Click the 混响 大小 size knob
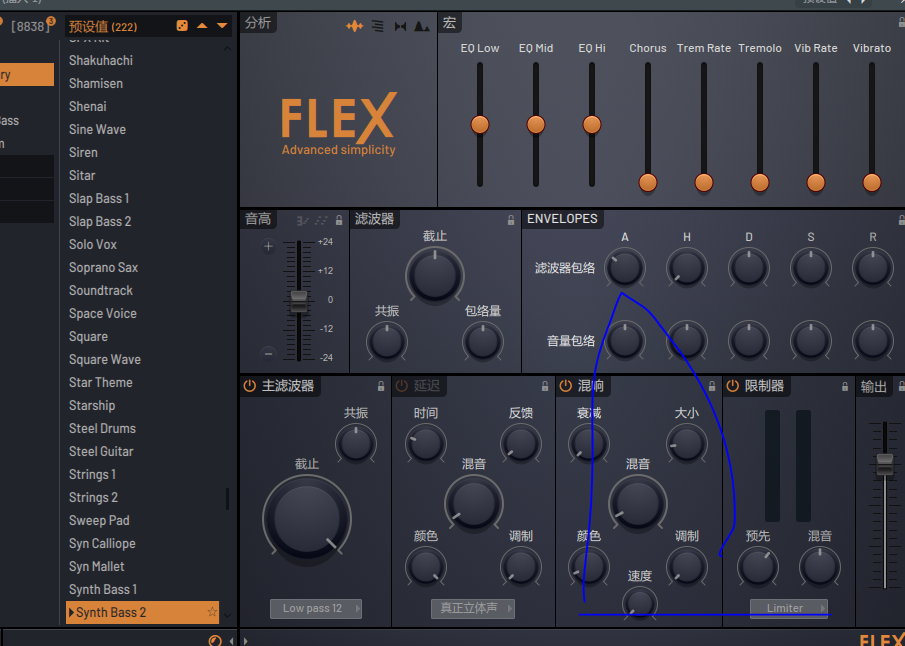This screenshot has width=905, height=646. [686, 445]
